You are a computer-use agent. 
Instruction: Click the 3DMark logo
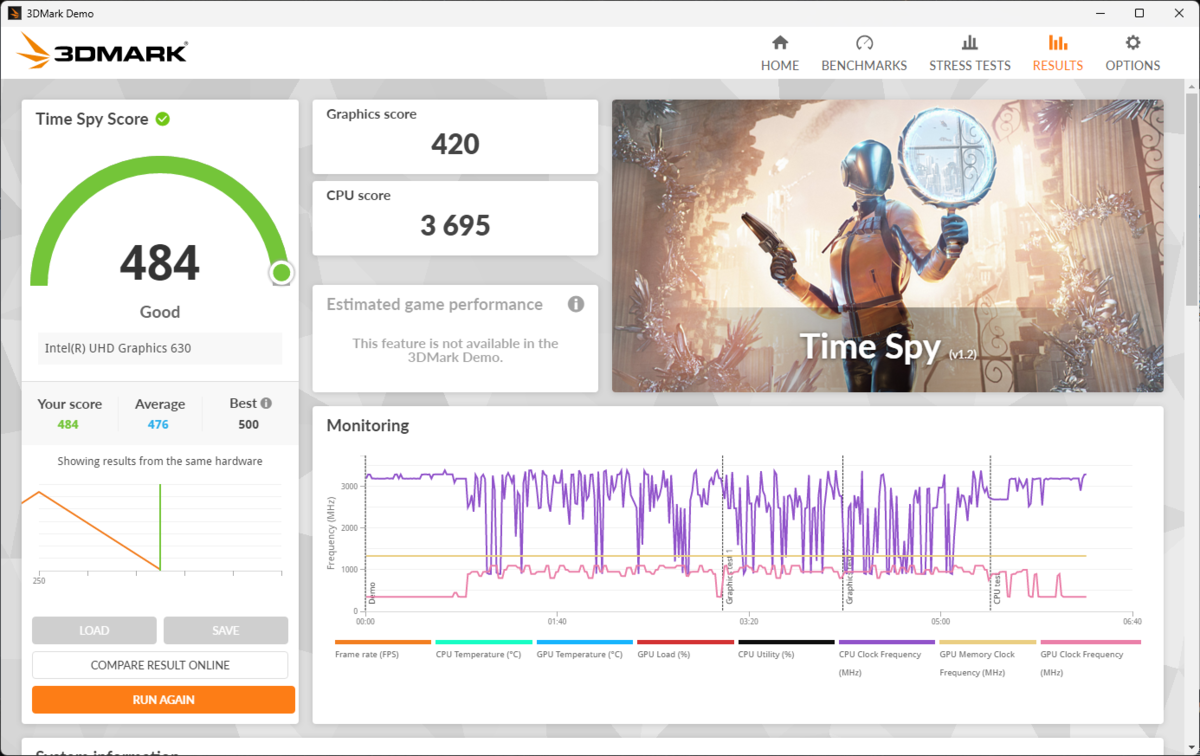pos(102,50)
